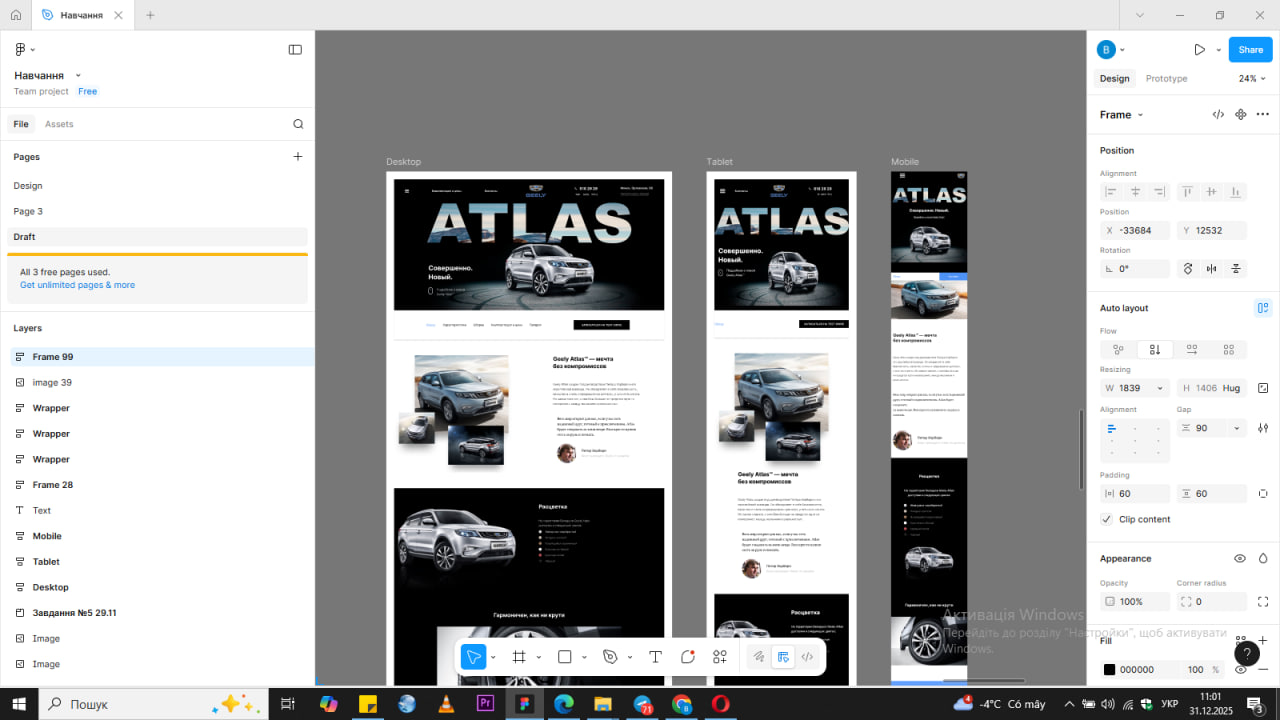This screenshot has width=1280, height=720.
Task: Click the search icon in the File panel
Action: [298, 124]
